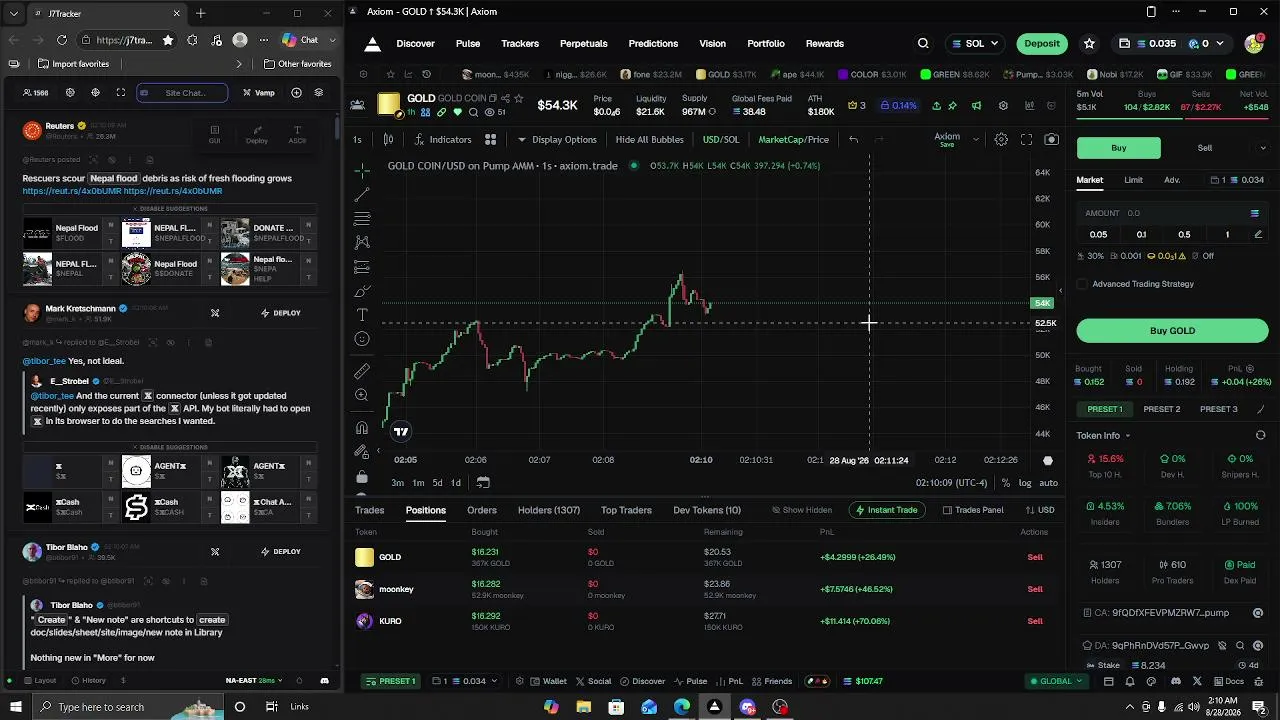The height and width of the screenshot is (720, 1280).
Task: Toggle the Trades Panel
Action: click(x=973, y=510)
